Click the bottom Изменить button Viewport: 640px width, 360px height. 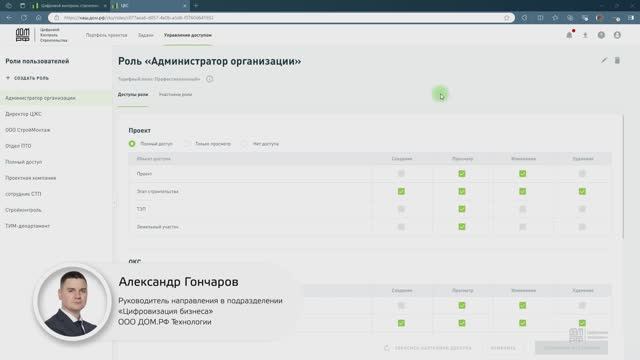[503, 348]
